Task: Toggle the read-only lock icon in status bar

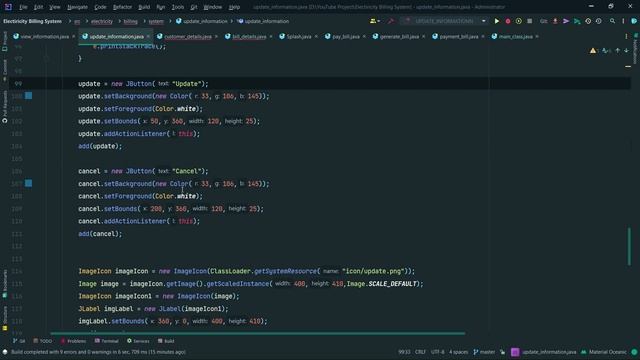Action: tap(502, 352)
